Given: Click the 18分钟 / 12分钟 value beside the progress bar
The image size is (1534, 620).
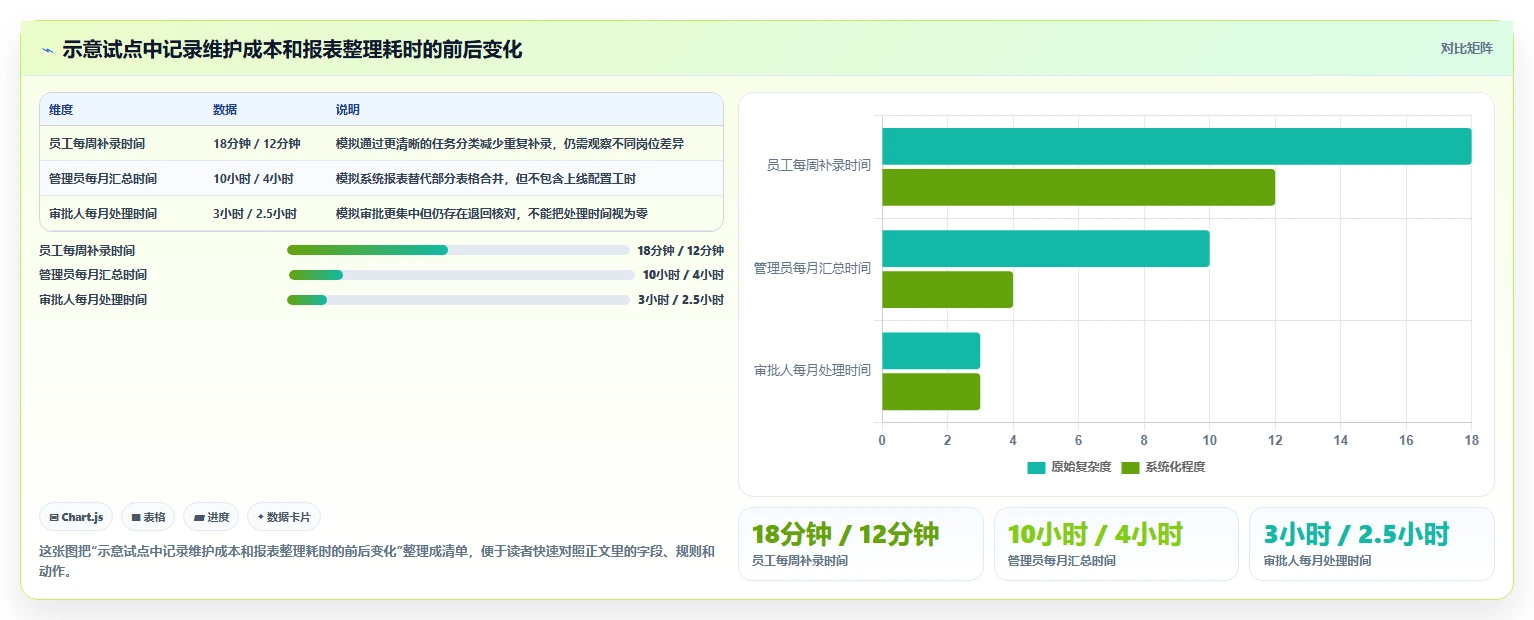Looking at the screenshot, I should [680, 251].
